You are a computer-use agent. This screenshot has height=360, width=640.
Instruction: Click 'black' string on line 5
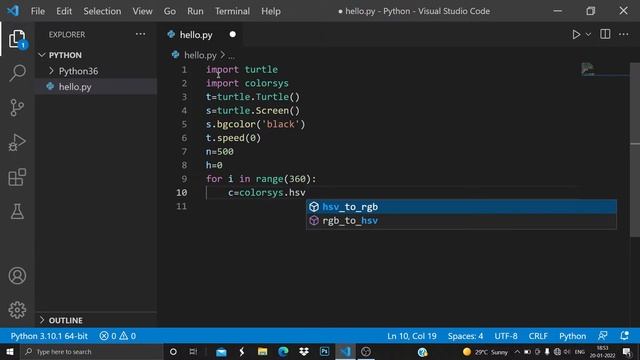pyautogui.click(x=280, y=124)
